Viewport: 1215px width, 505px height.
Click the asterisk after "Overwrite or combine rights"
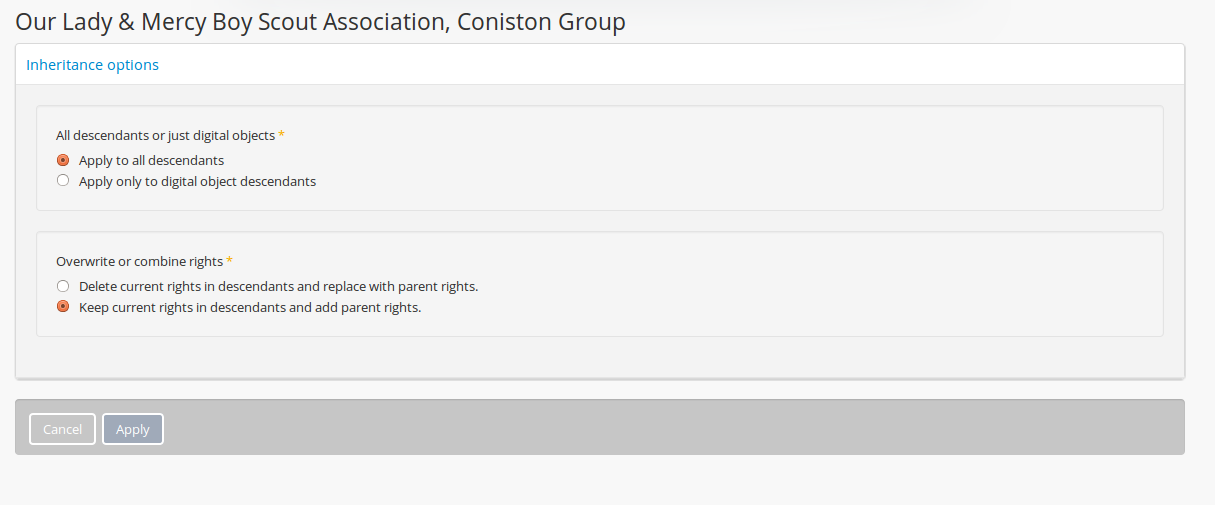click(230, 261)
